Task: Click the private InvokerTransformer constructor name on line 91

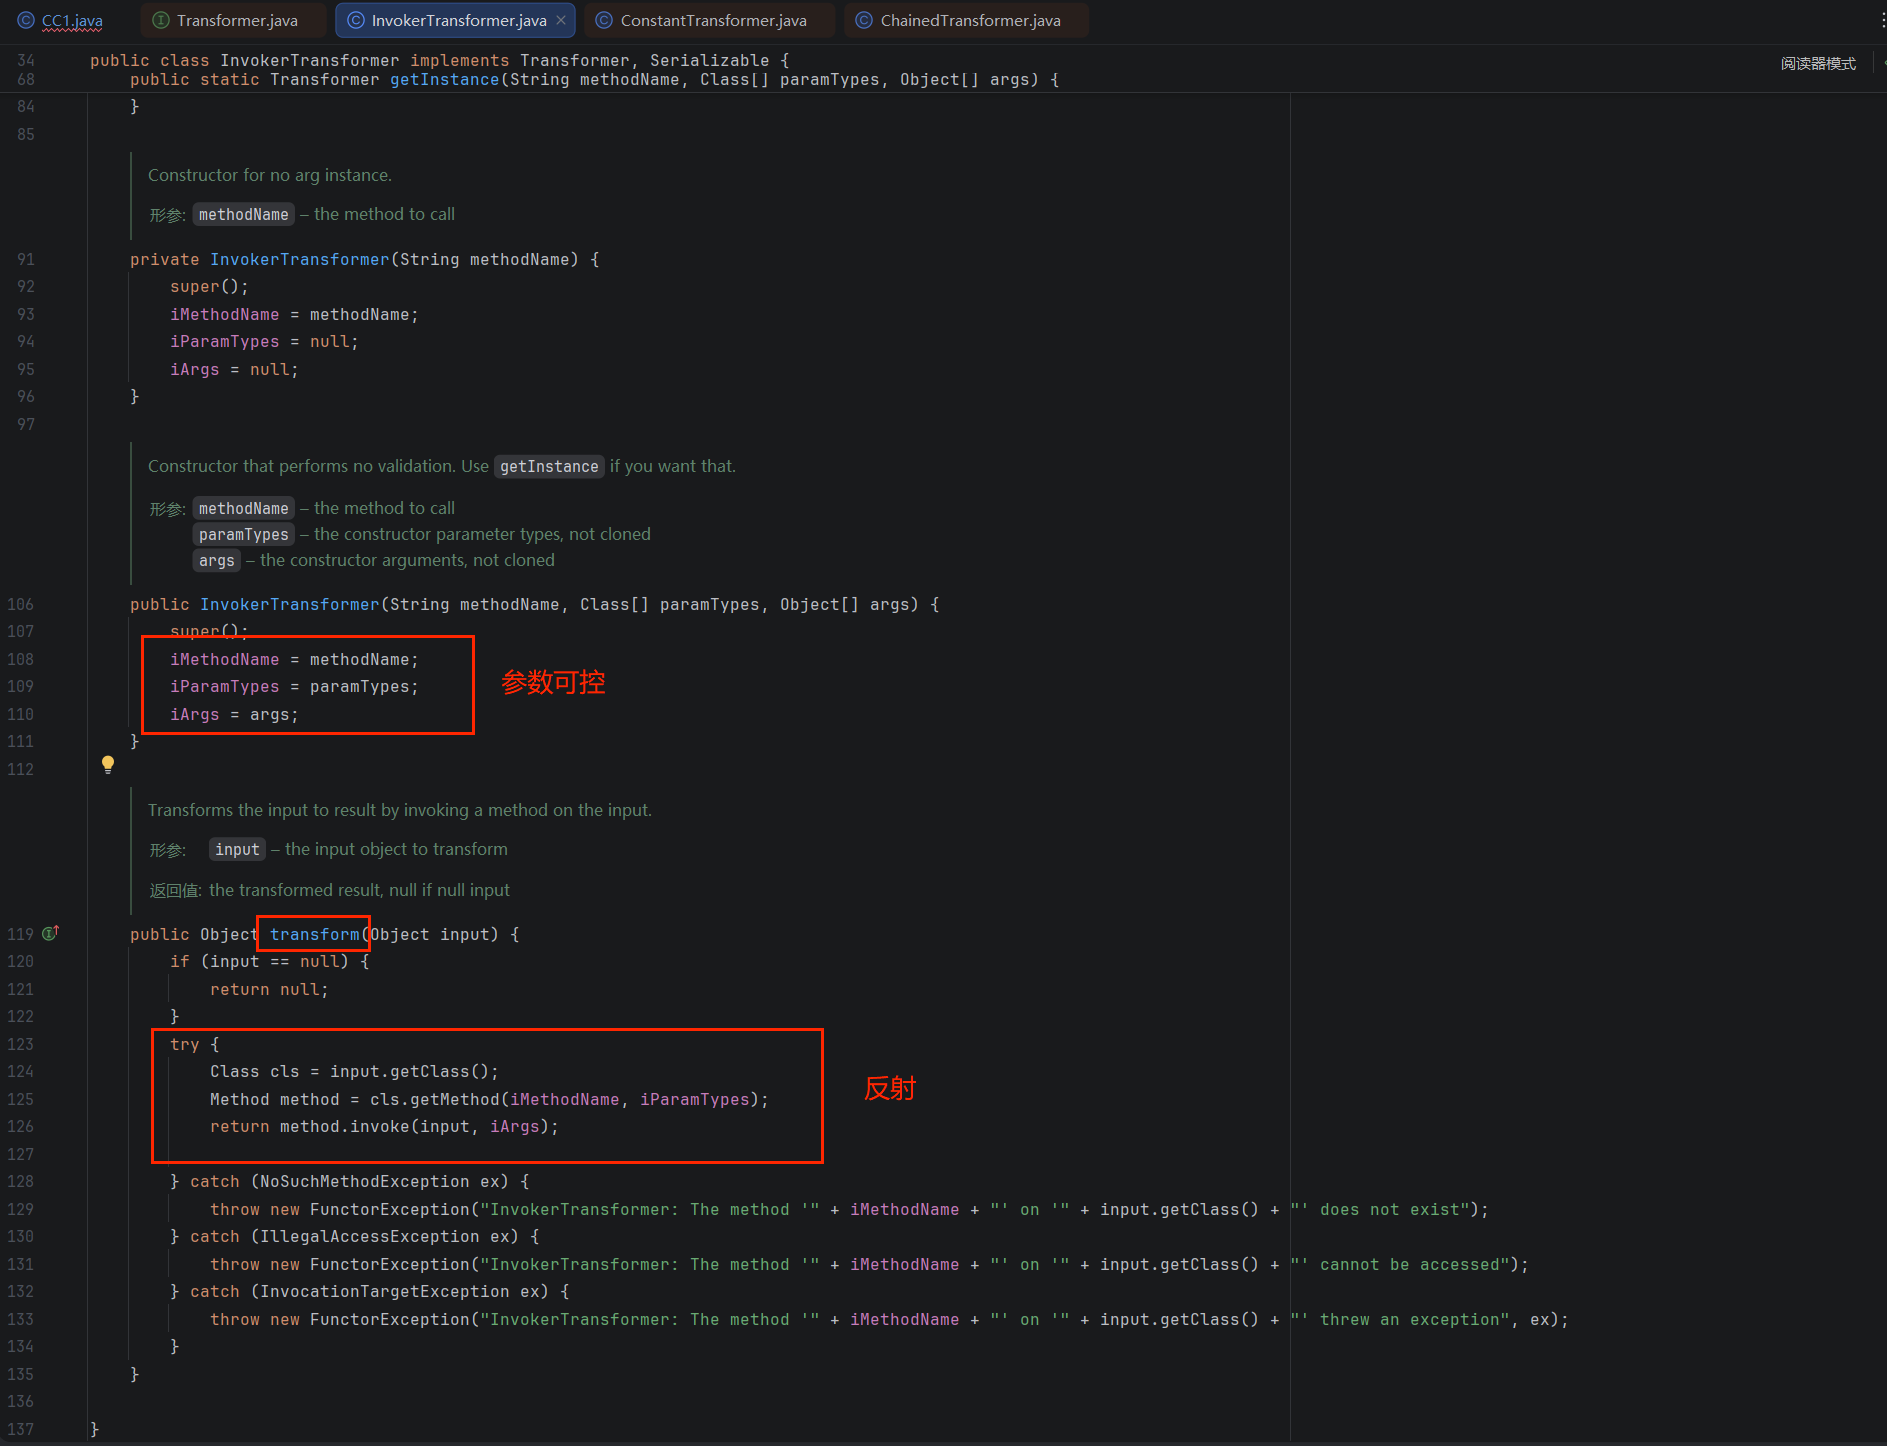Action: [x=299, y=259]
